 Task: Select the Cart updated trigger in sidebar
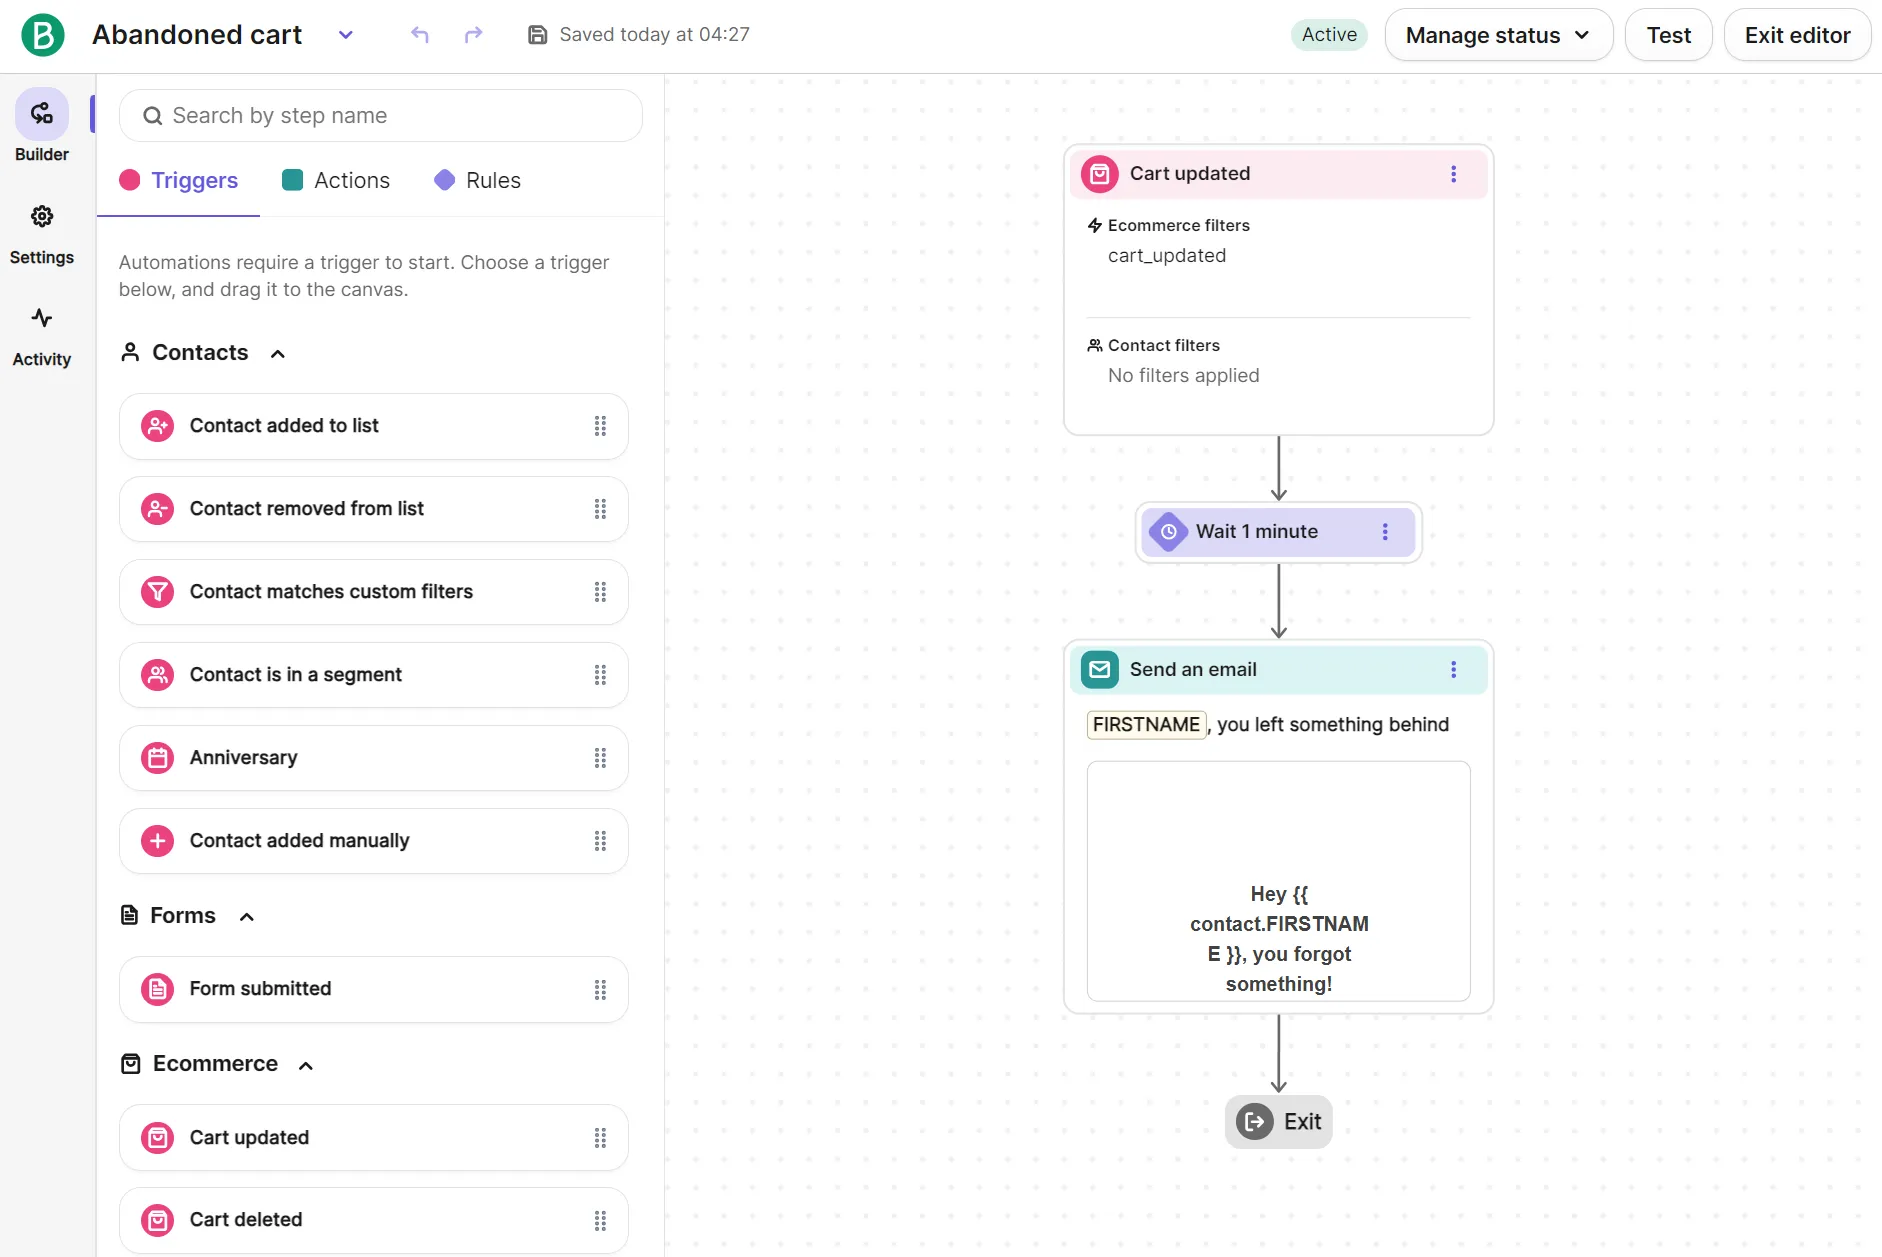(374, 1138)
